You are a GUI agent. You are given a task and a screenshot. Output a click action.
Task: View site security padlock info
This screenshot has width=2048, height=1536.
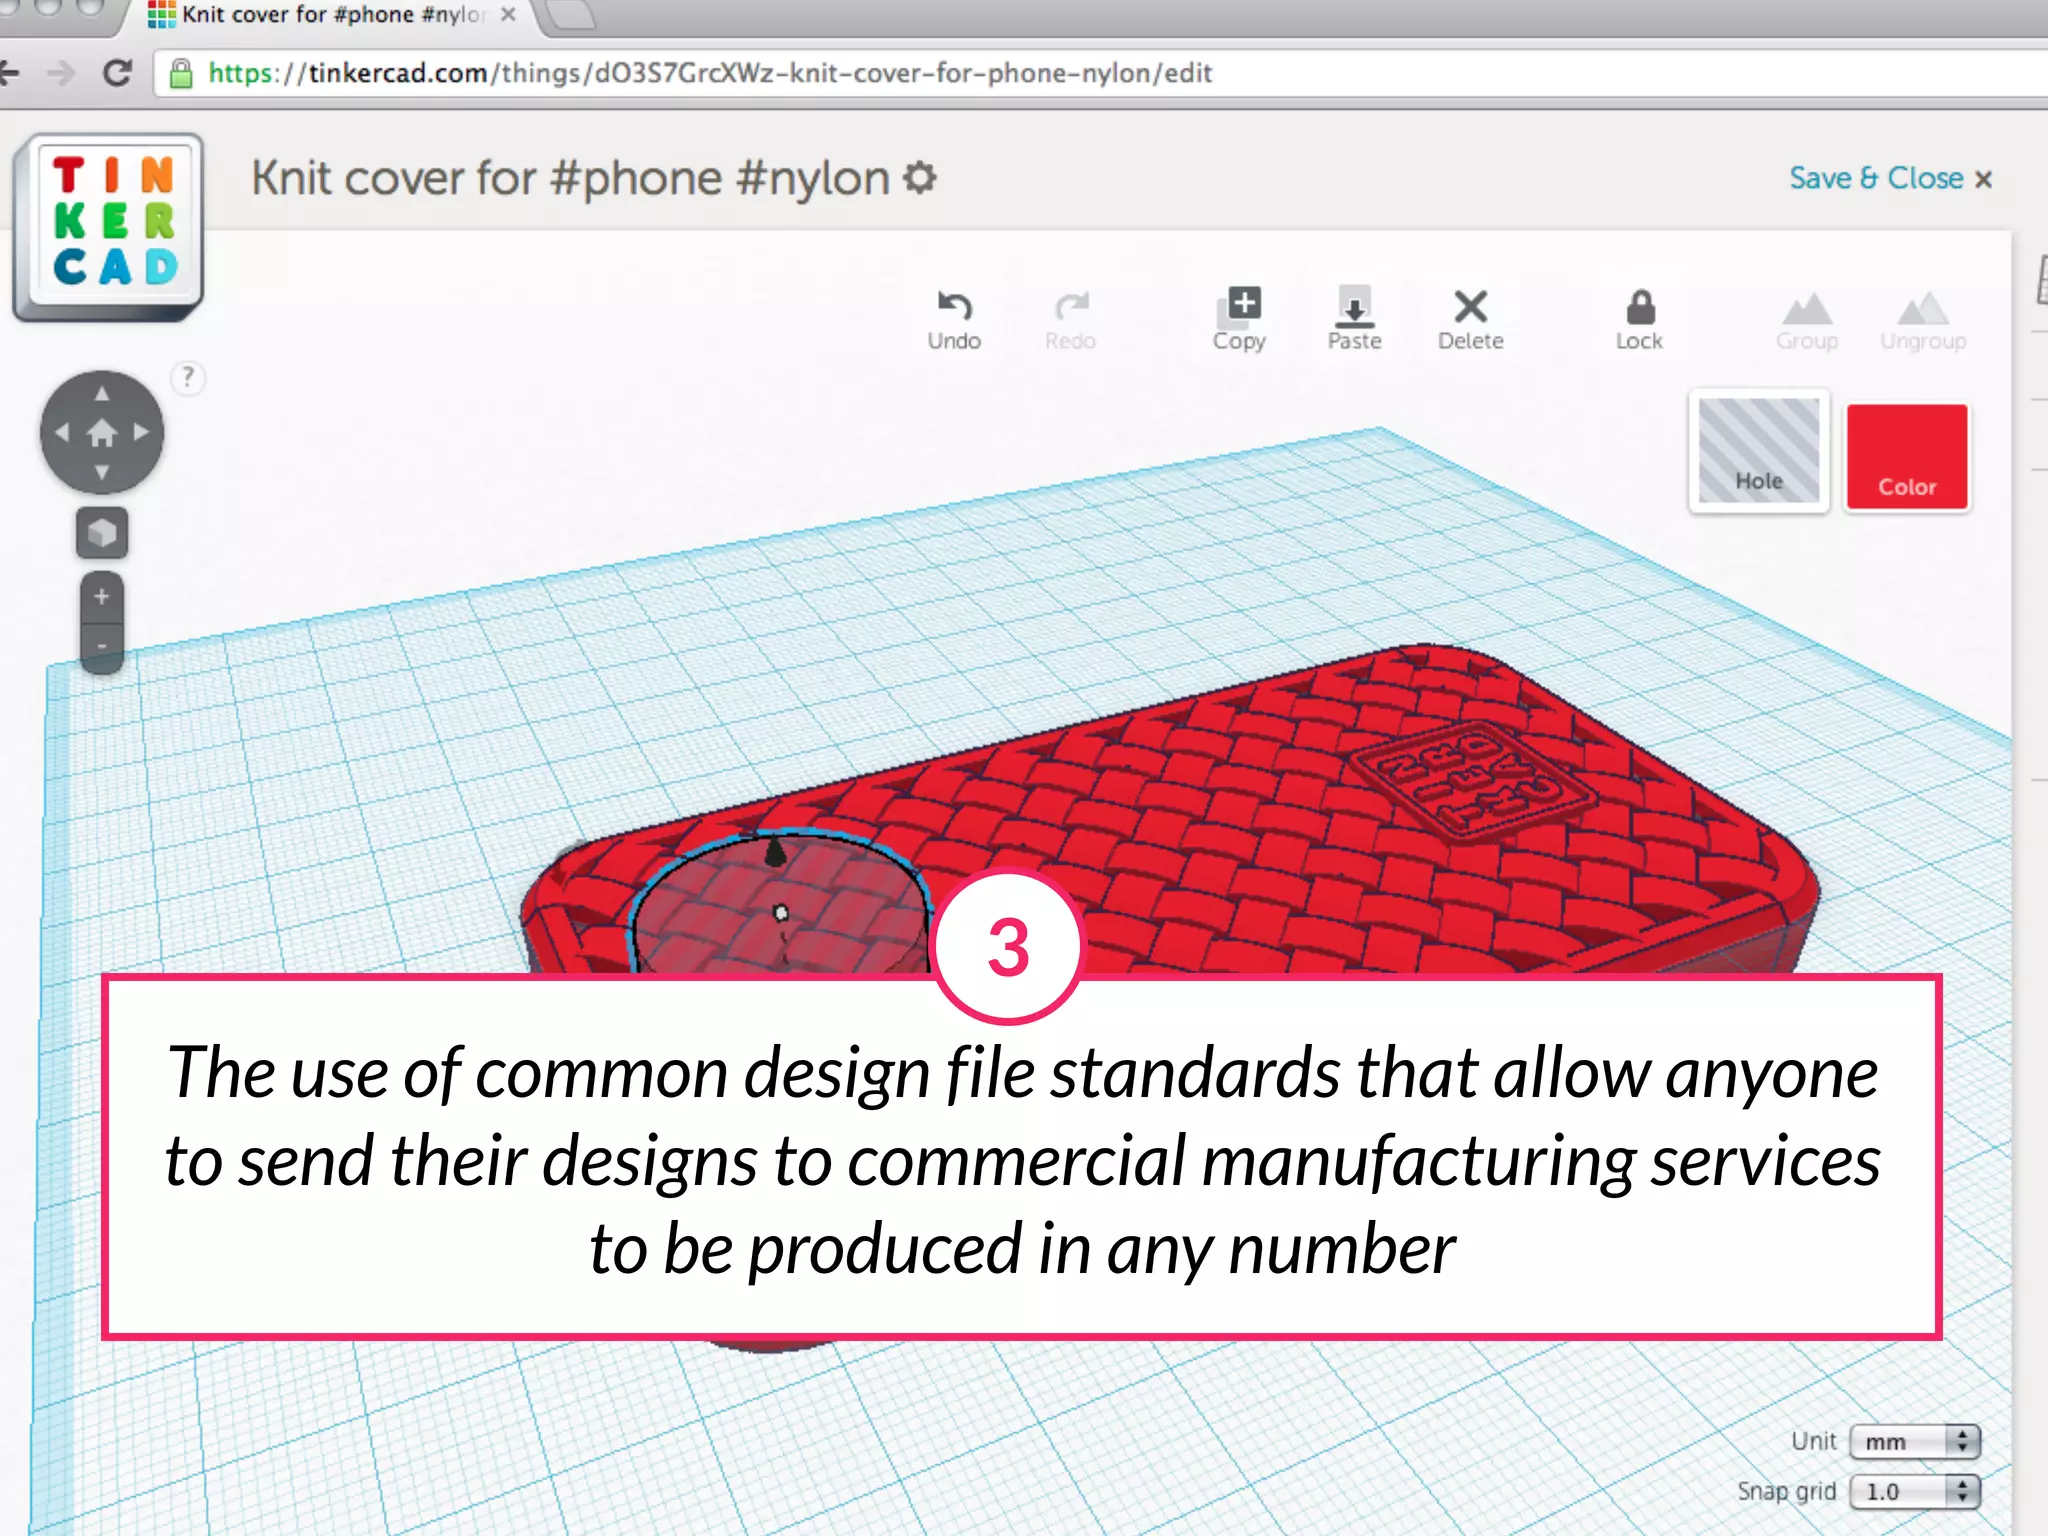coord(181,73)
